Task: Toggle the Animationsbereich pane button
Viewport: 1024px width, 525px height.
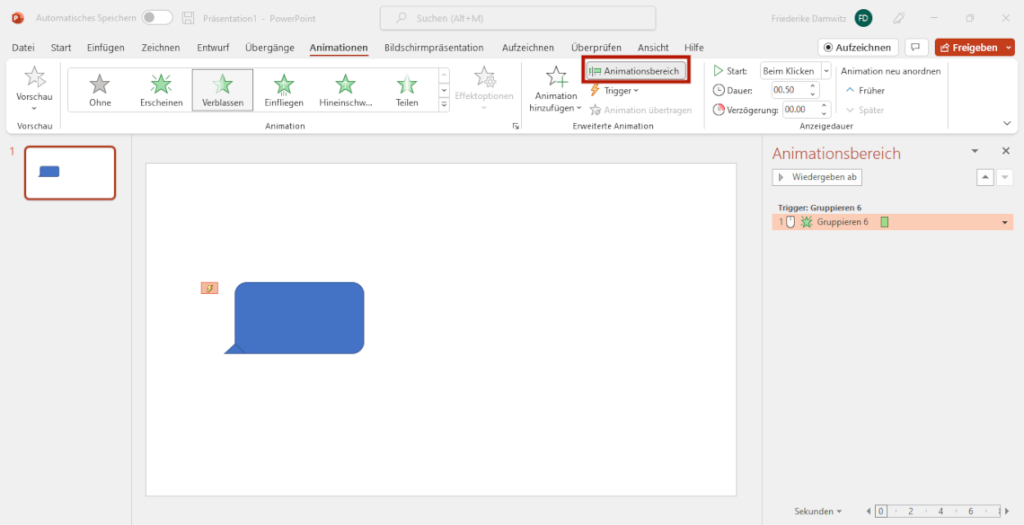Action: (x=636, y=71)
